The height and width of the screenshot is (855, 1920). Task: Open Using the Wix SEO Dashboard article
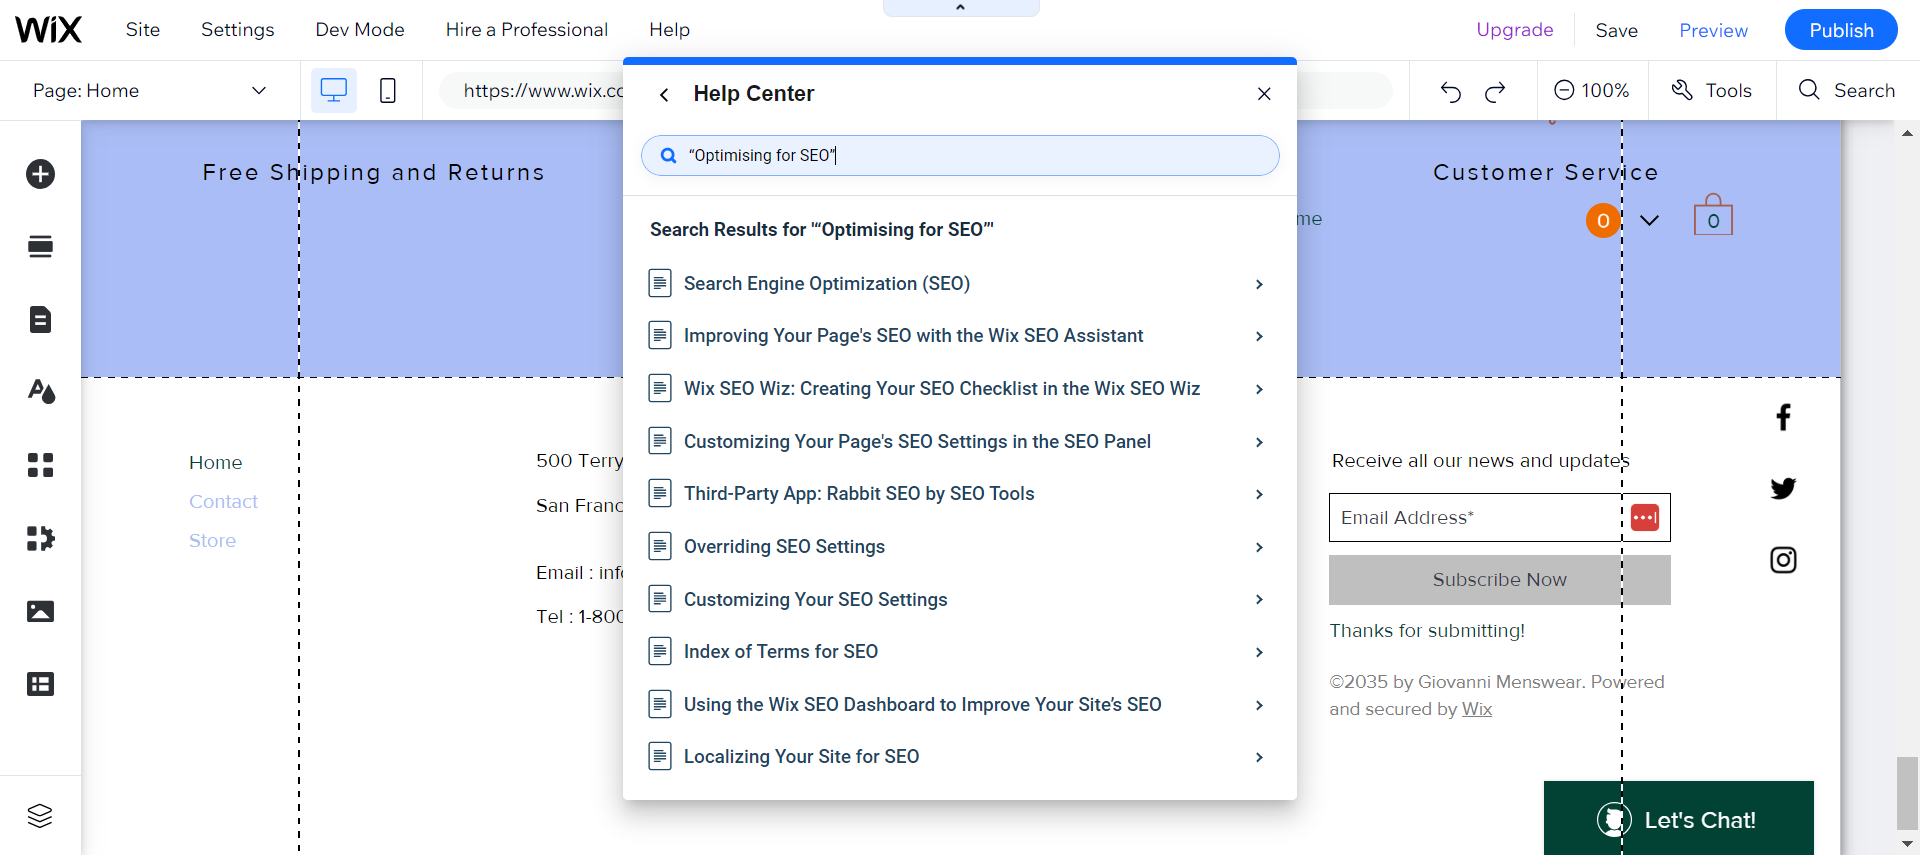[959, 705]
